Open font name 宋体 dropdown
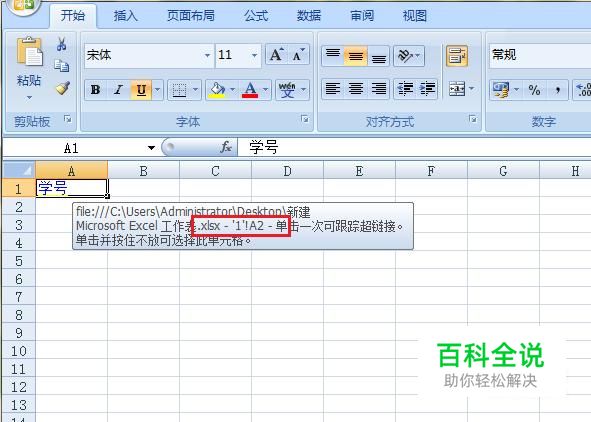The width and height of the screenshot is (591, 422). (x=207, y=55)
